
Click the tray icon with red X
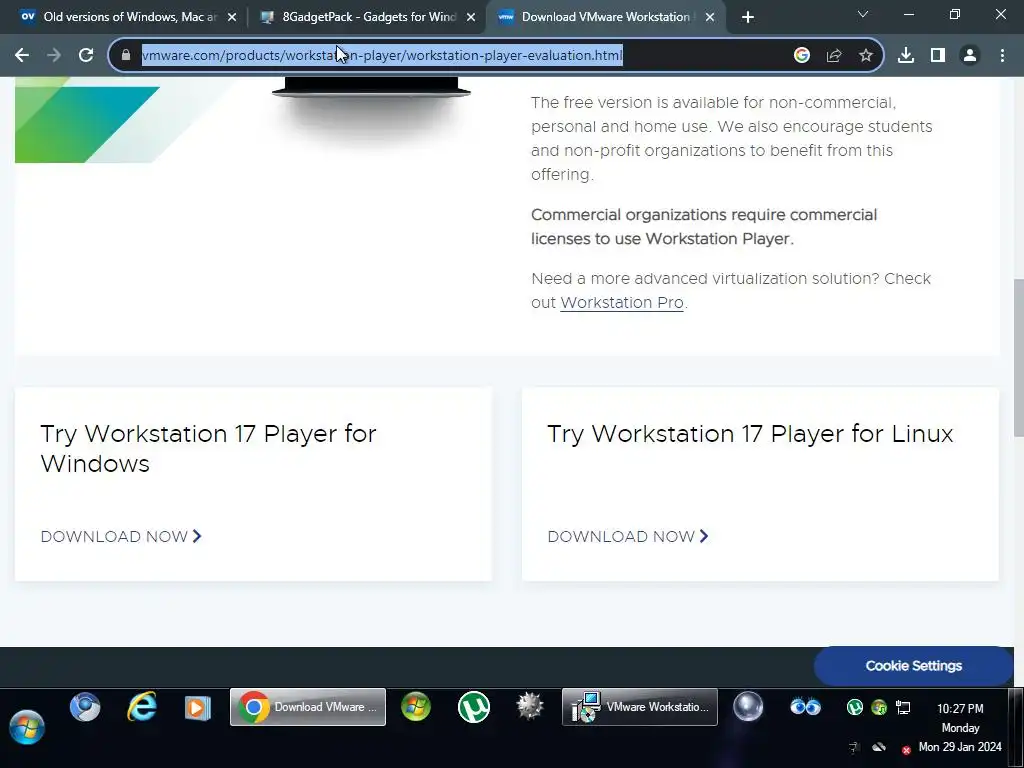[x=906, y=750]
